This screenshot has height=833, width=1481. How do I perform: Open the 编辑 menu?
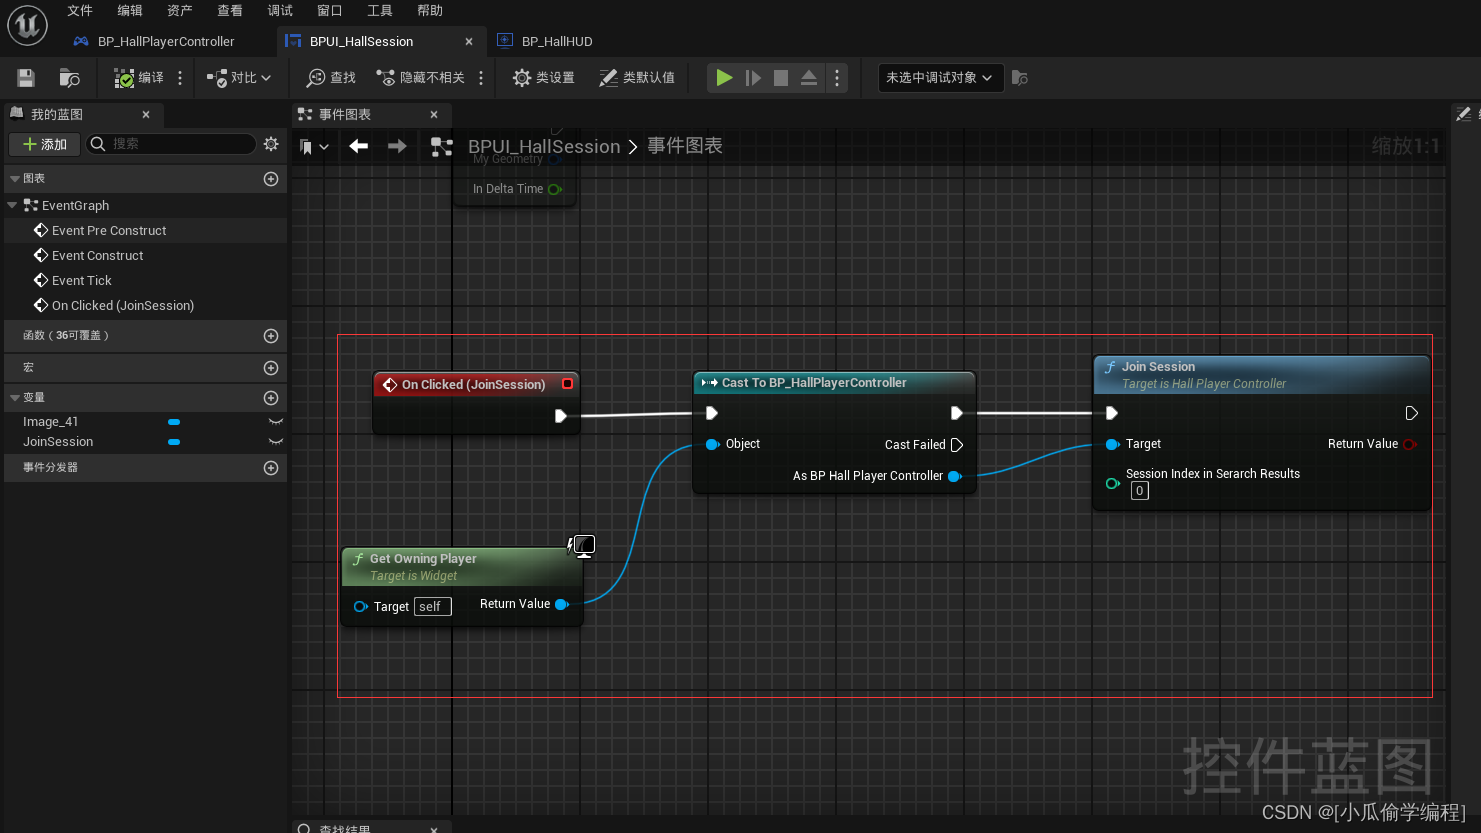(130, 10)
